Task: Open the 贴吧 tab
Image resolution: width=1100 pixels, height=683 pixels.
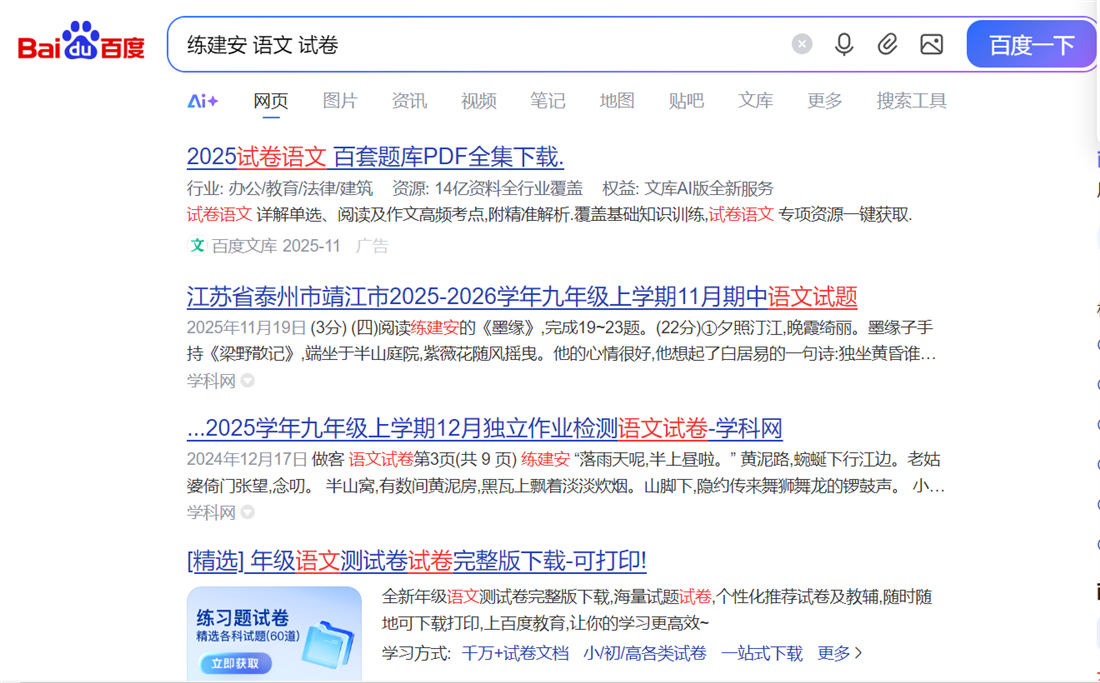Action: [x=686, y=100]
